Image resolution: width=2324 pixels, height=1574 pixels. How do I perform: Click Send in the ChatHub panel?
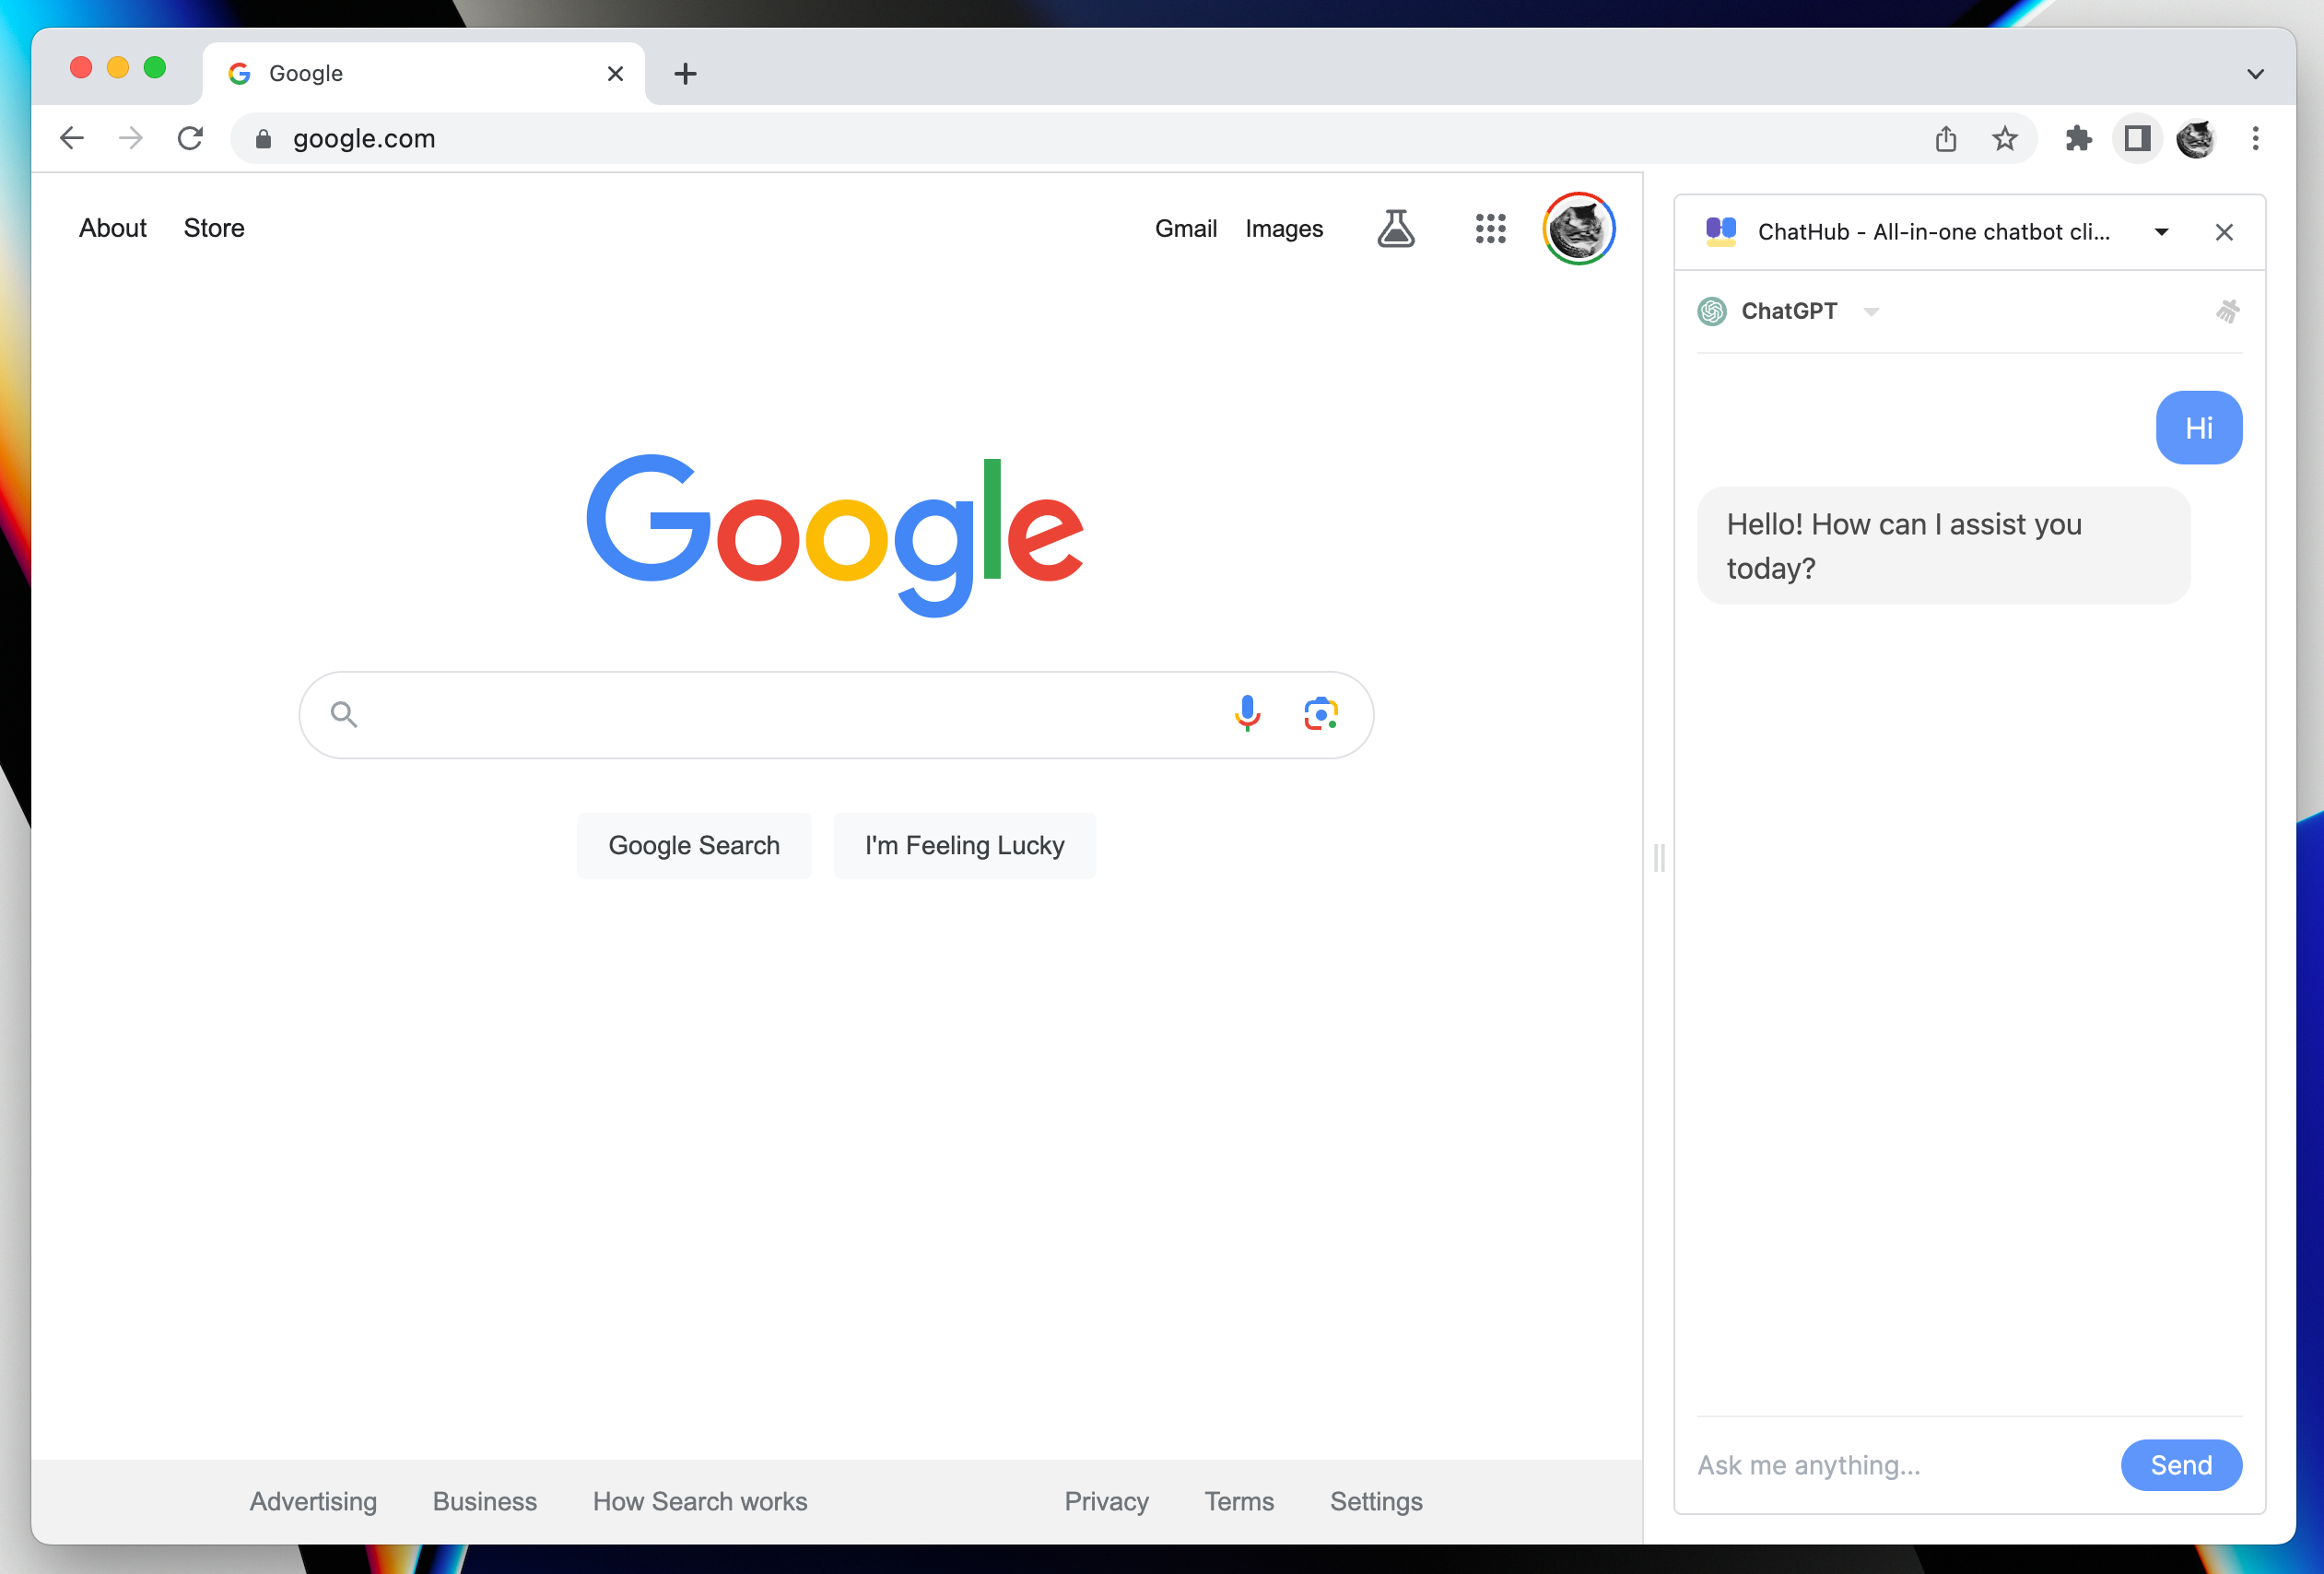(2181, 1465)
